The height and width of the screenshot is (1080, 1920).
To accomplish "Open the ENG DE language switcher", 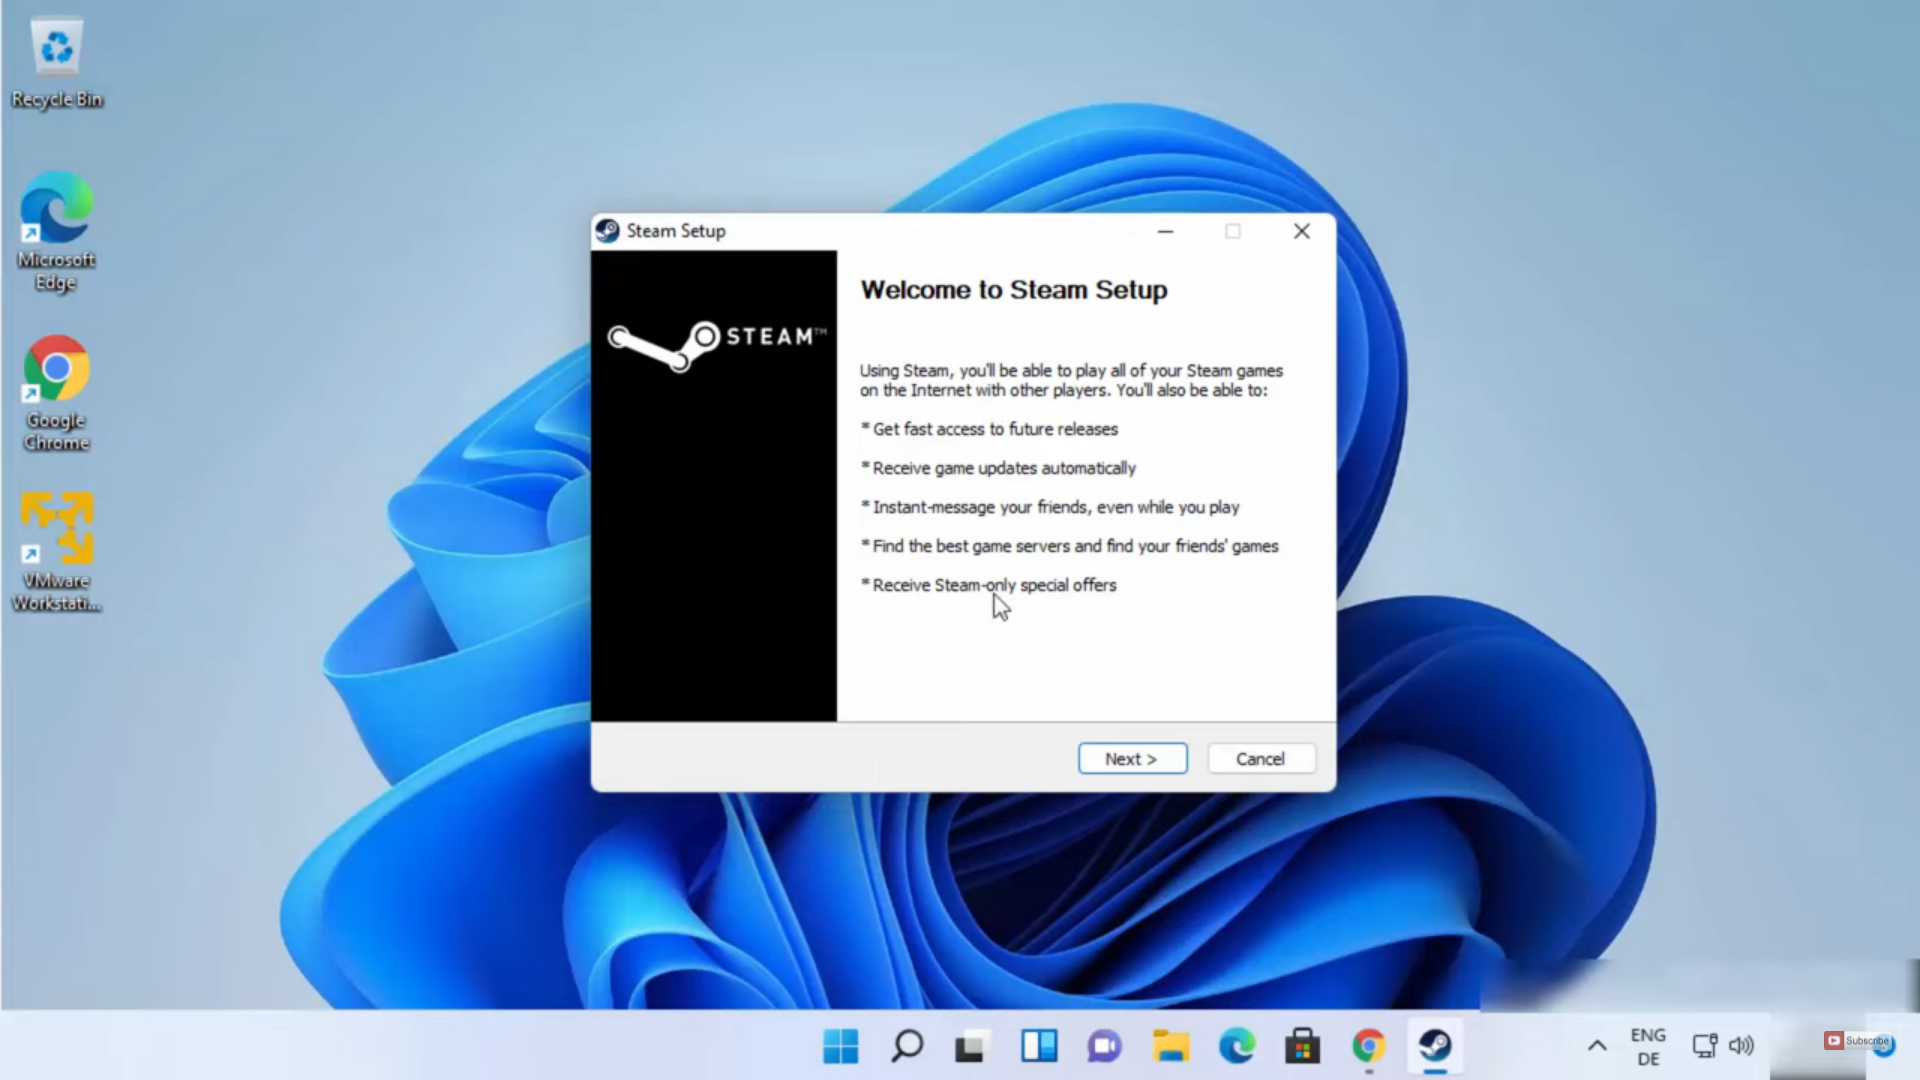I will click(x=1648, y=1046).
